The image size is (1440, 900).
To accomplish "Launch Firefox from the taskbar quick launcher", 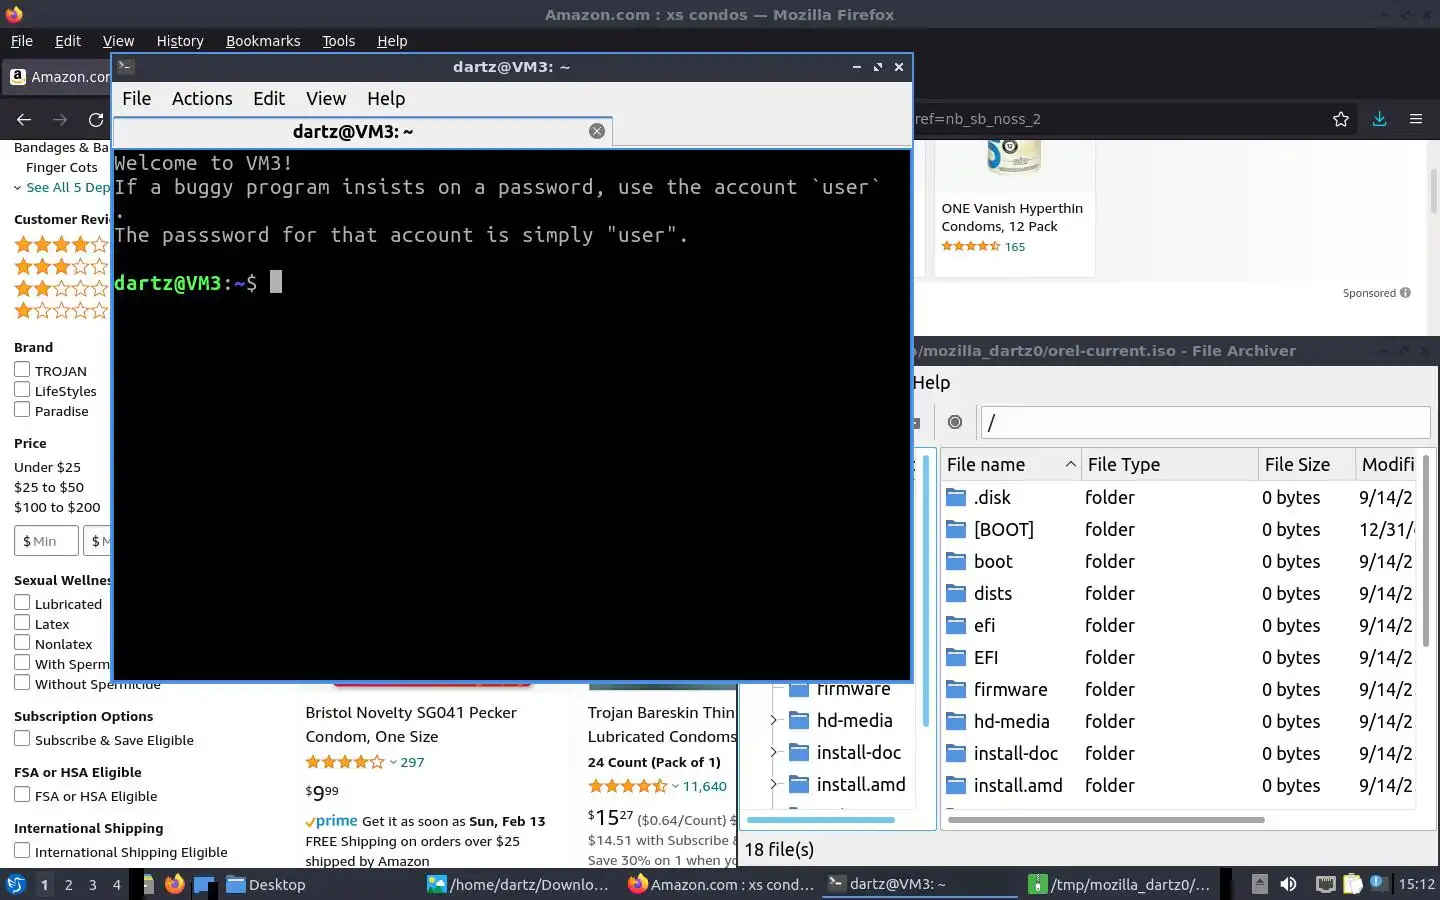I will coord(175,884).
